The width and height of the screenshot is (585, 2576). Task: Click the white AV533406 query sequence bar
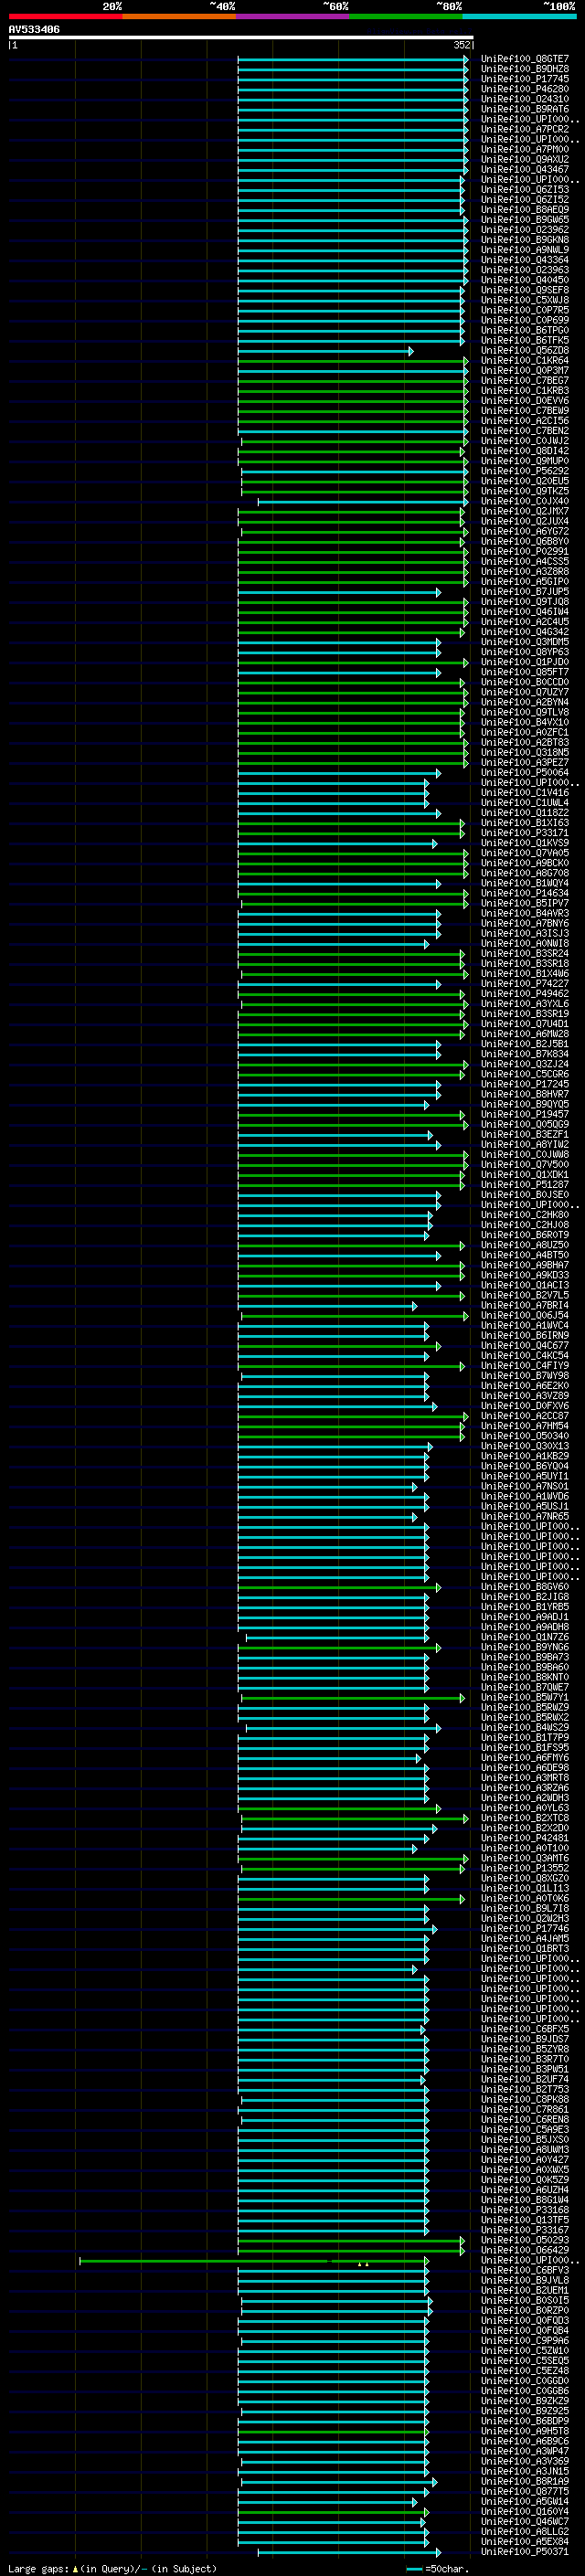[x=241, y=37]
